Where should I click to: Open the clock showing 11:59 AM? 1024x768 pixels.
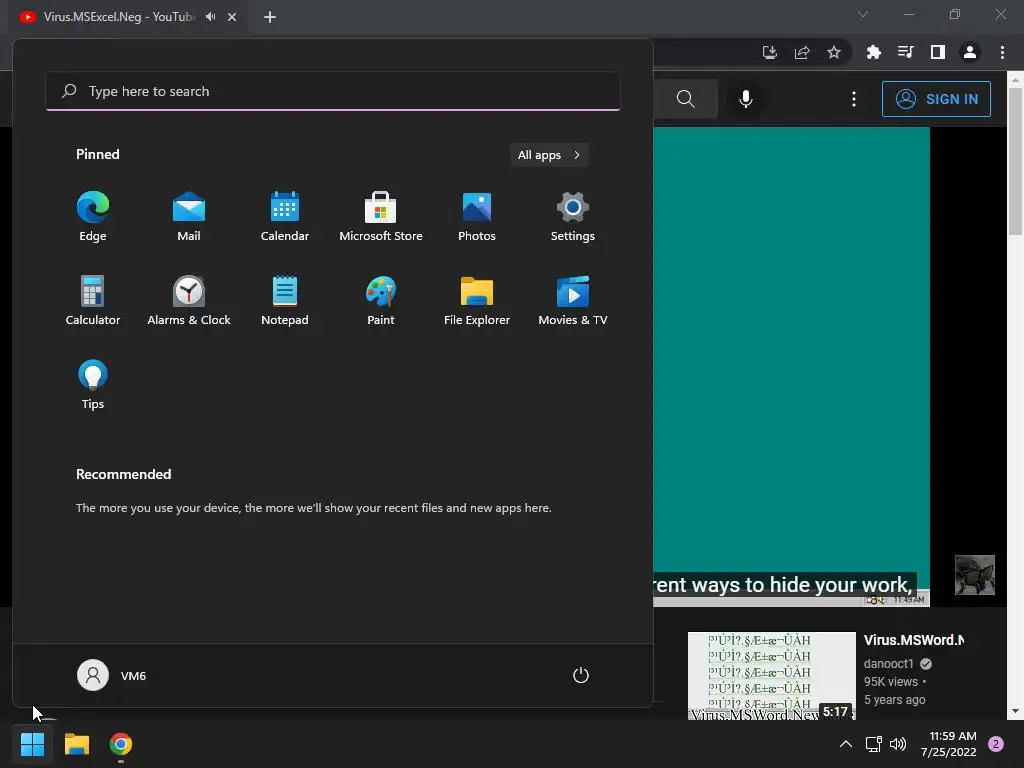point(949,744)
